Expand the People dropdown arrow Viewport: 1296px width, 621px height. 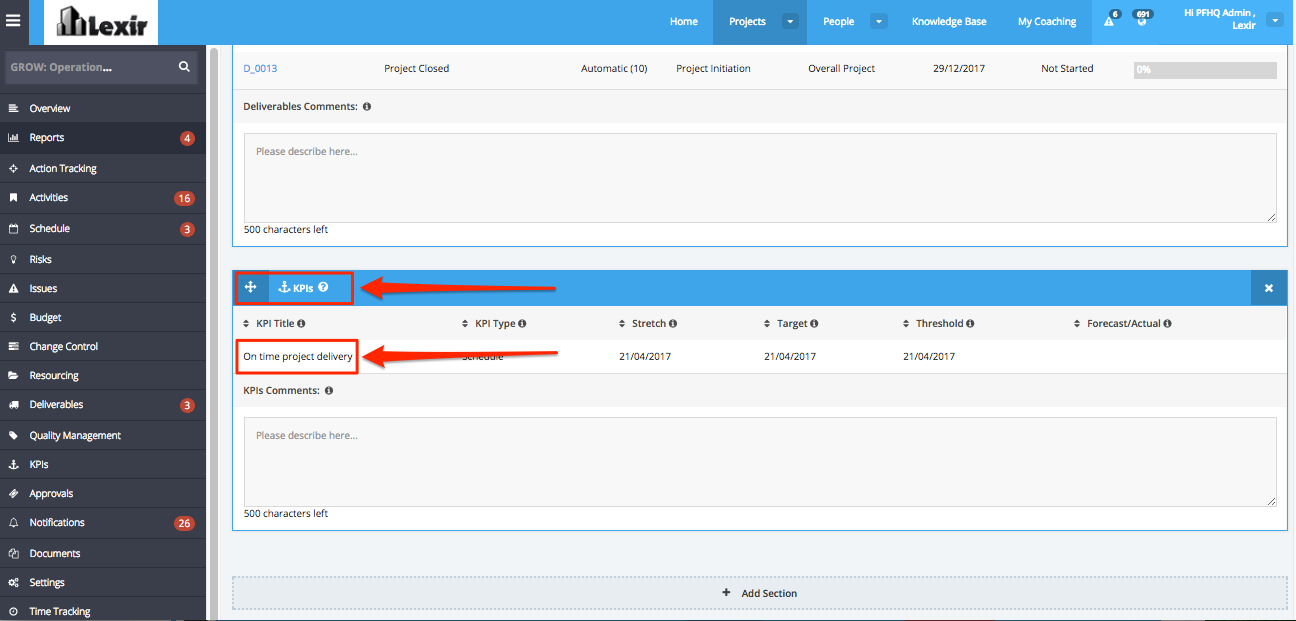tap(879, 21)
